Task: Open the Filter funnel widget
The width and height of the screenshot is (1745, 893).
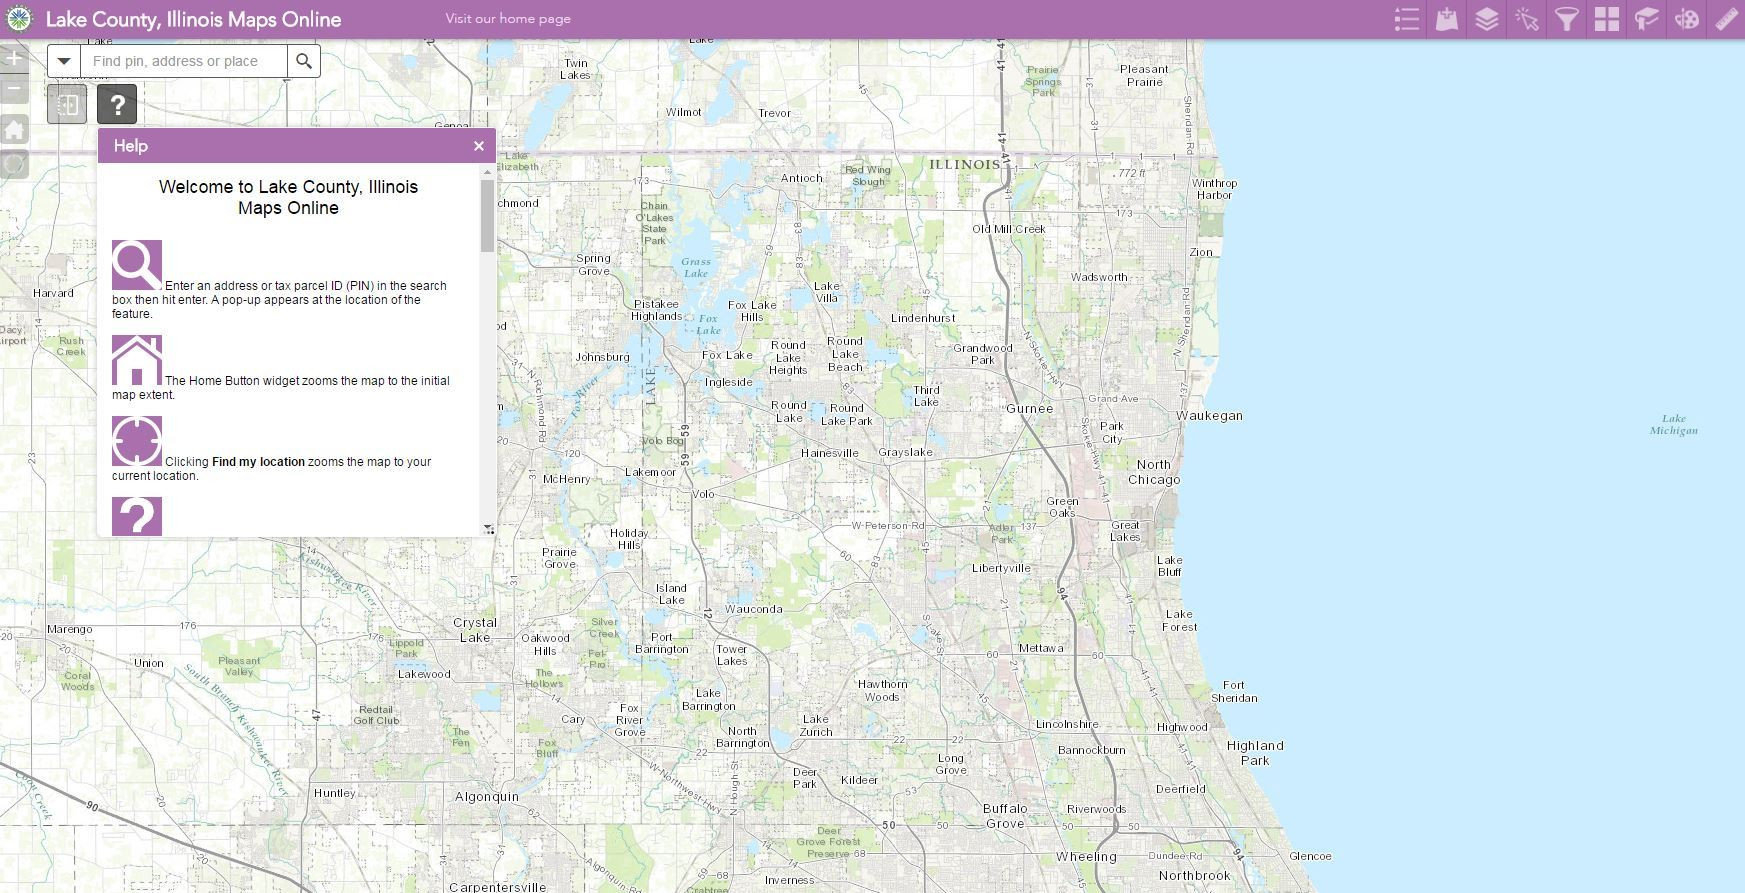Action: [1567, 20]
